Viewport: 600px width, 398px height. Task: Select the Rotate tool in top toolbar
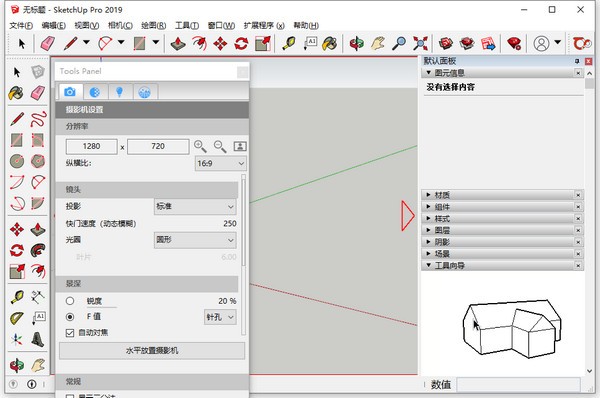[241, 43]
